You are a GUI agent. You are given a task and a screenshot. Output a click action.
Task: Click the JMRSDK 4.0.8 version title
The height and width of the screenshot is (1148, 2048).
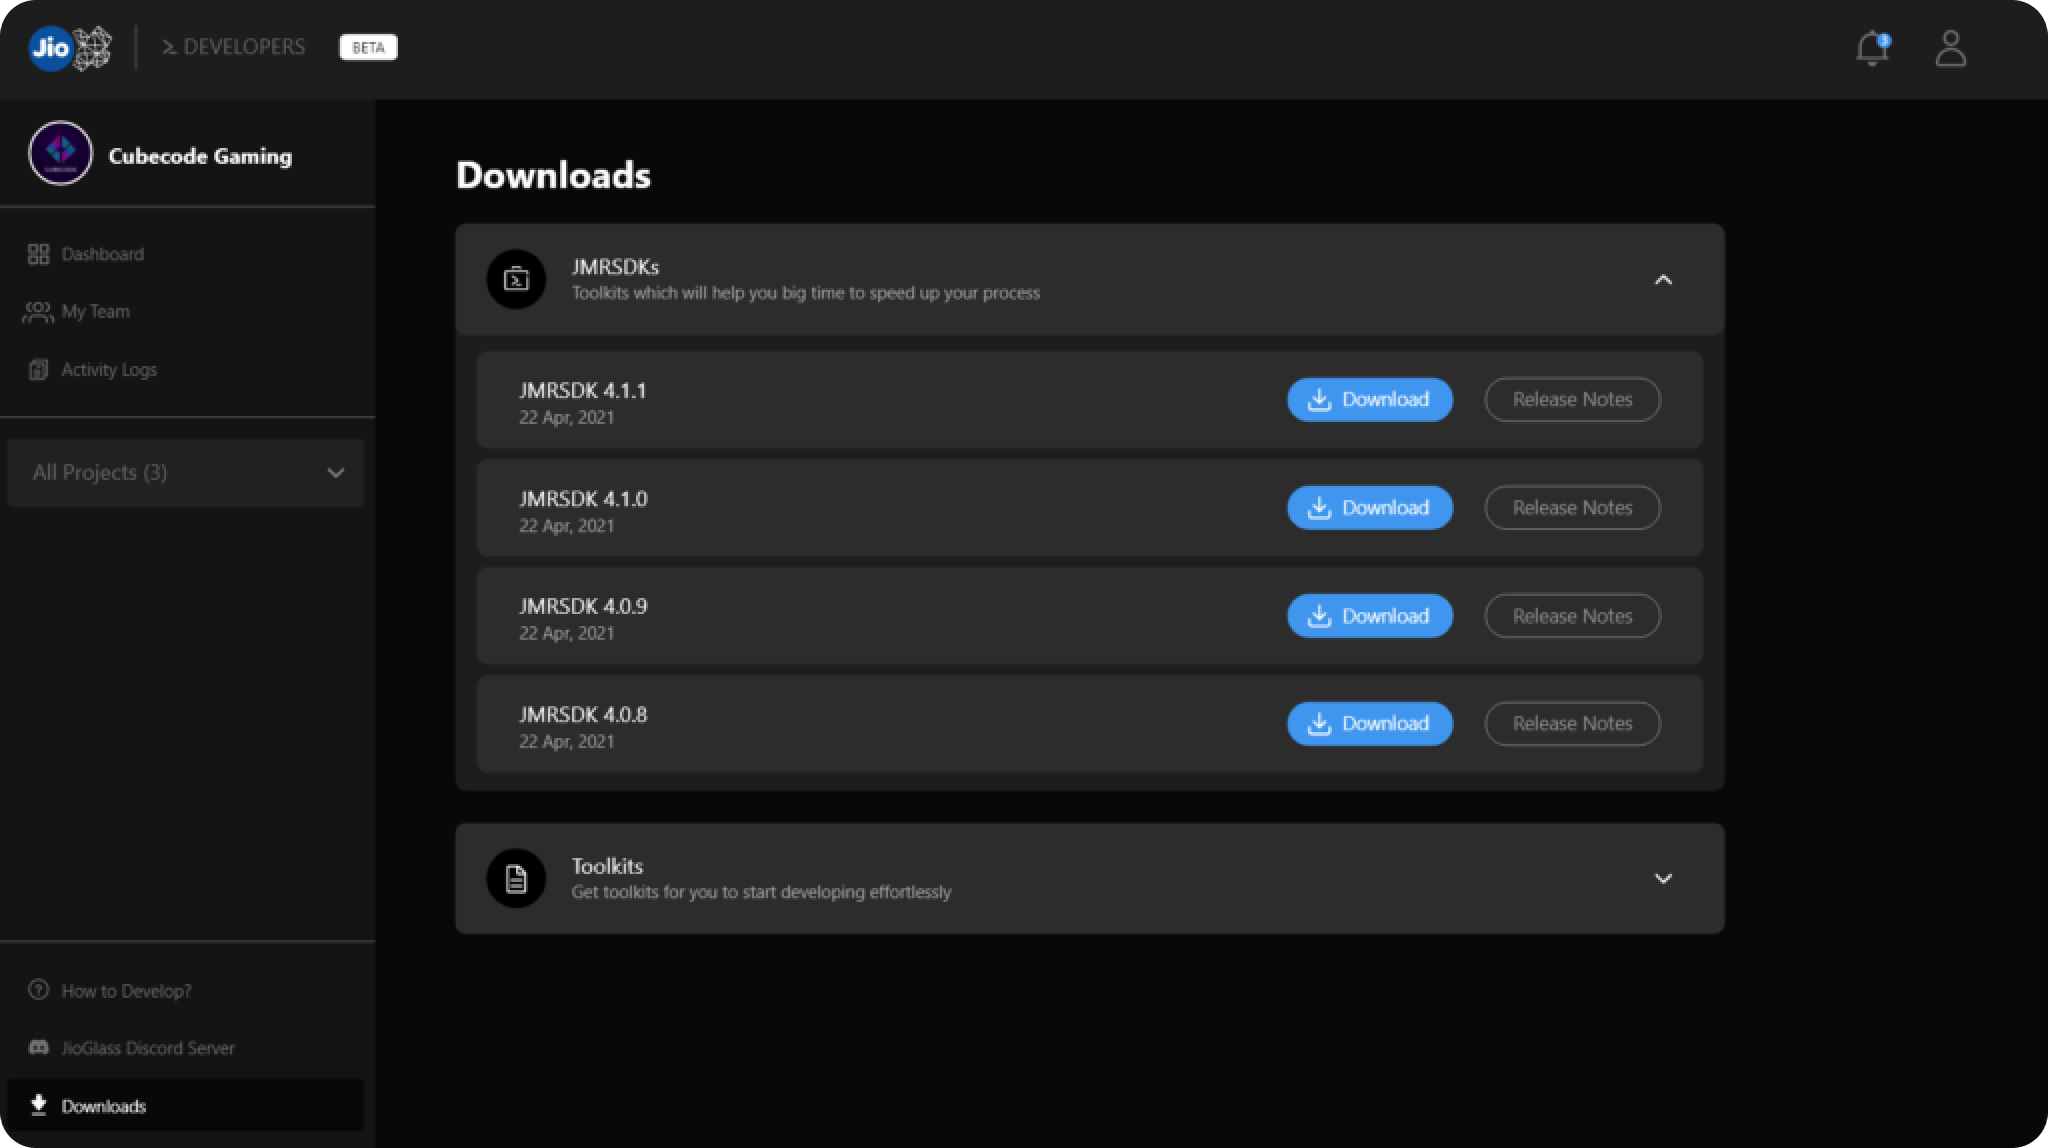(583, 715)
